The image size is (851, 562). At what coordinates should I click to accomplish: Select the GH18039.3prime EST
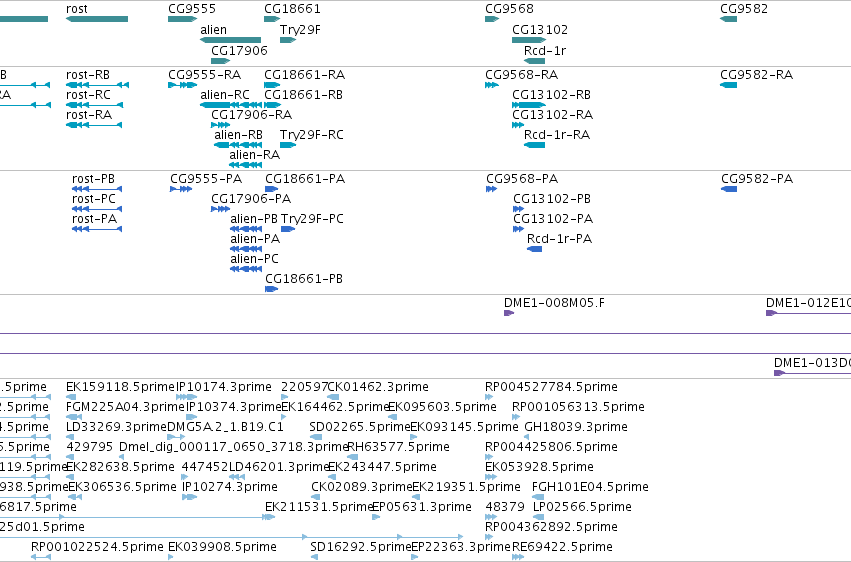pyautogui.click(x=576, y=427)
